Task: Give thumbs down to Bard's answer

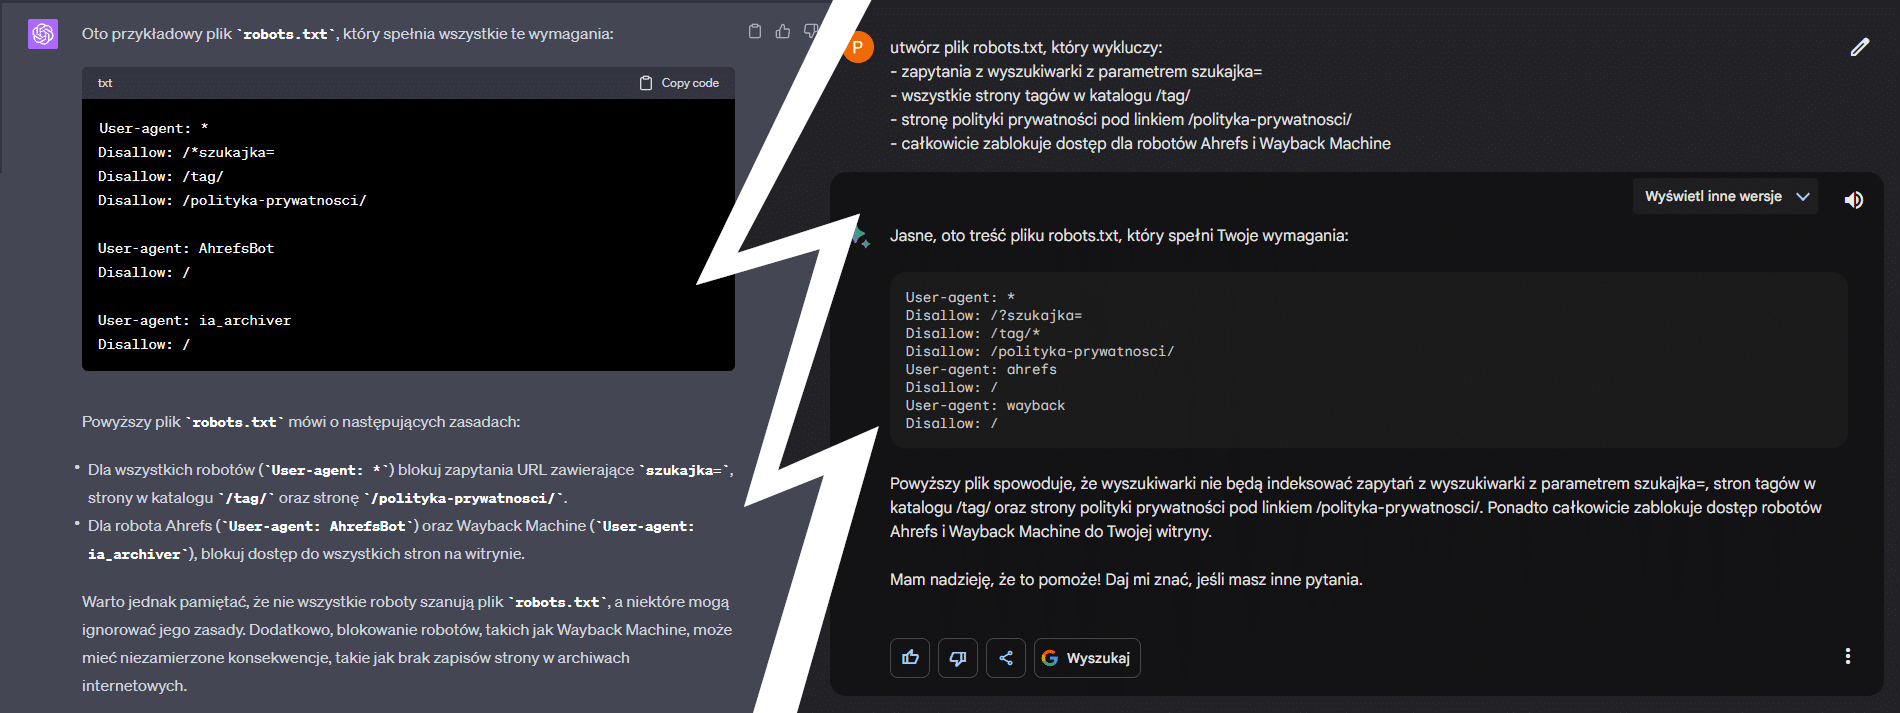Action: [x=958, y=658]
